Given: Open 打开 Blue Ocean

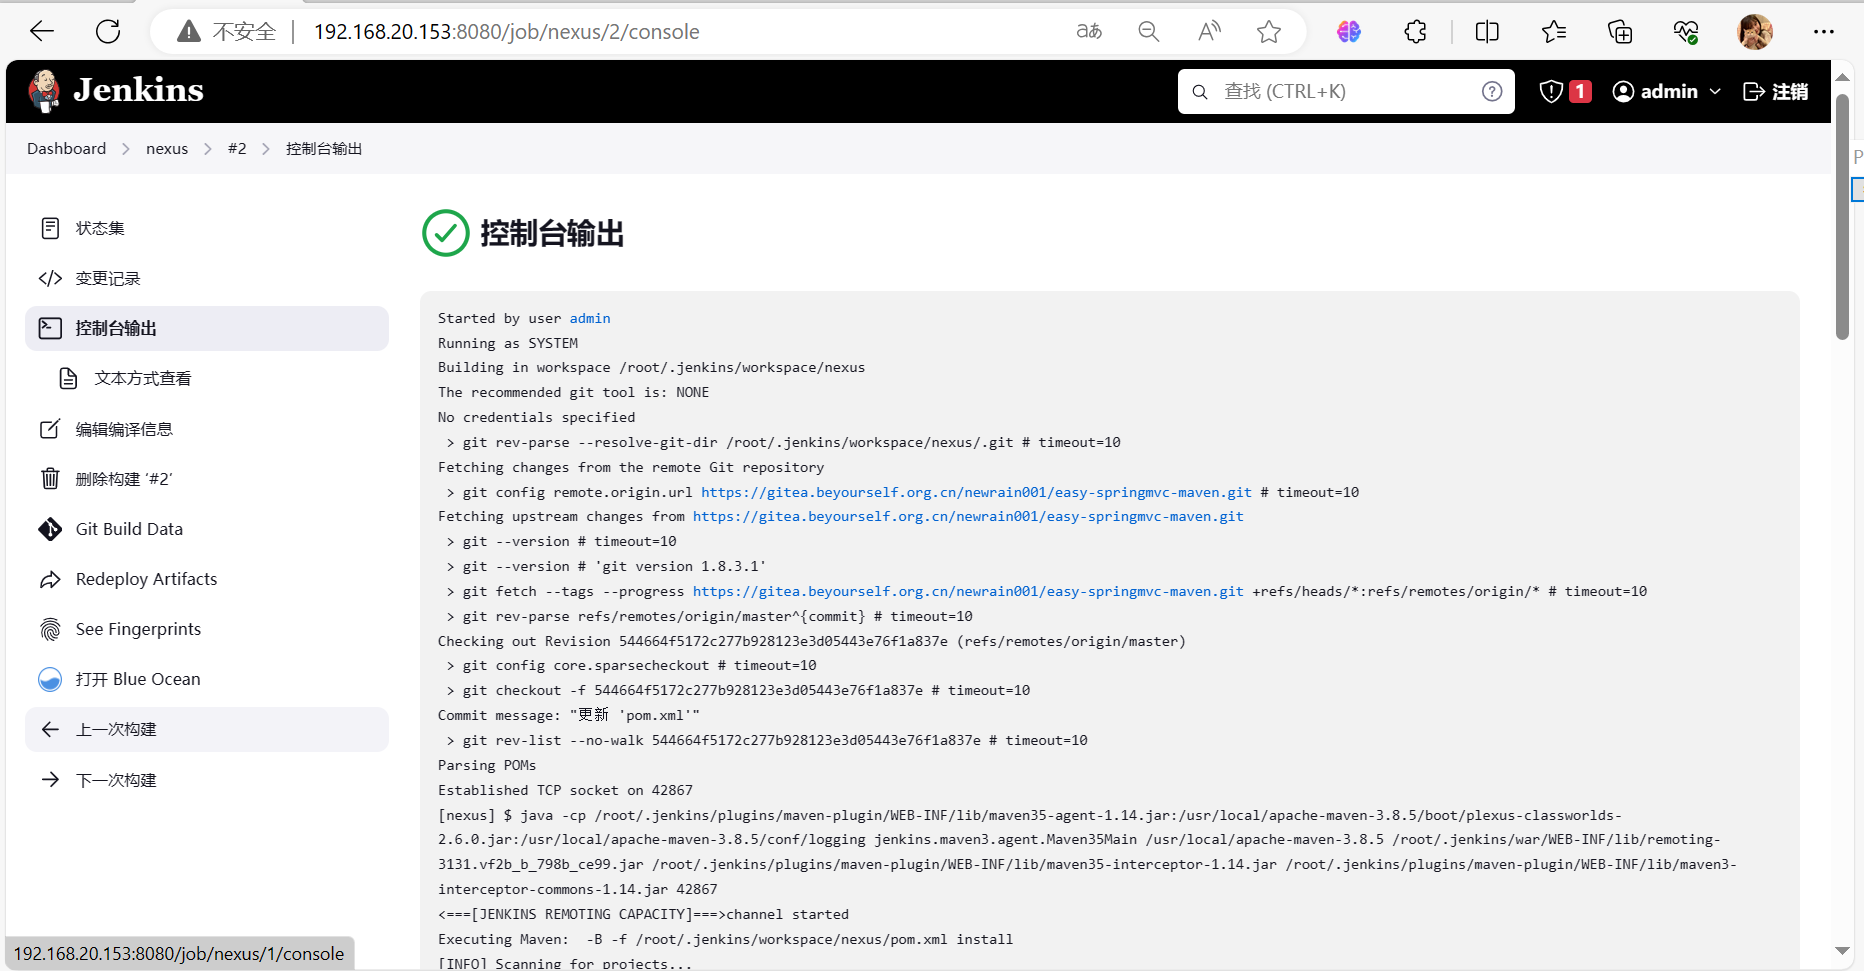Looking at the screenshot, I should (207, 679).
